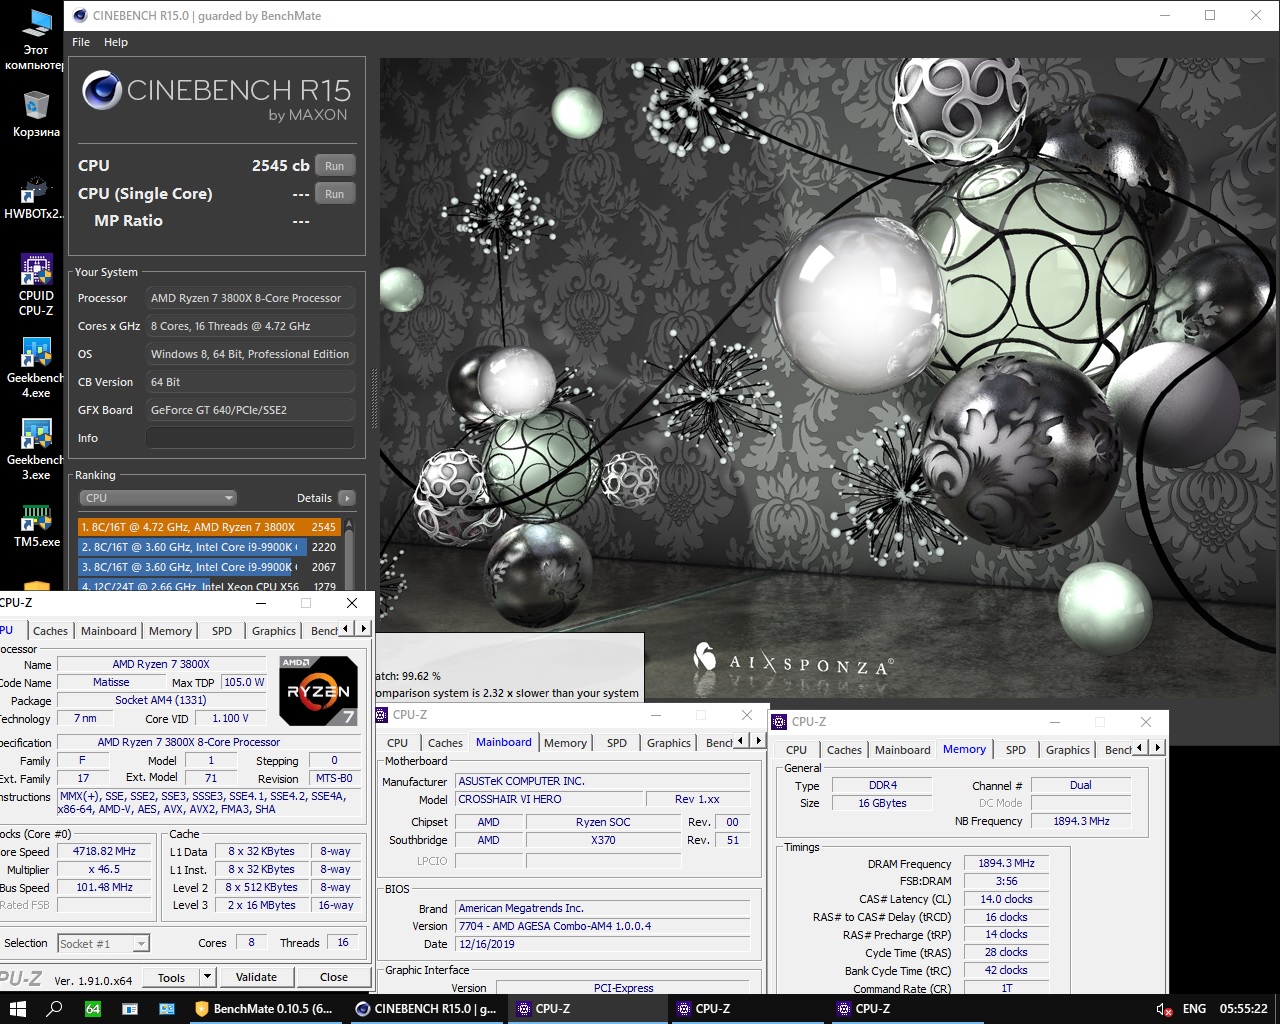Open SPD tab in CPU-Z memory window

1016,750
